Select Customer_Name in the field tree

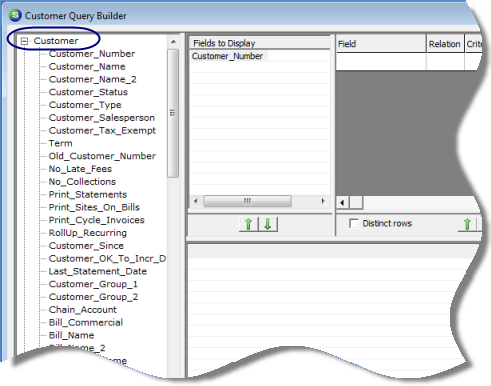(87, 66)
